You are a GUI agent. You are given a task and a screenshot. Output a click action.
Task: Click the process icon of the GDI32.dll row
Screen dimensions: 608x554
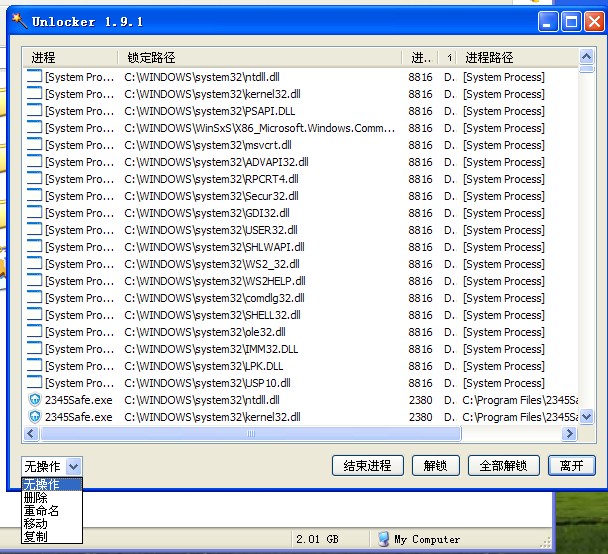click(34, 212)
